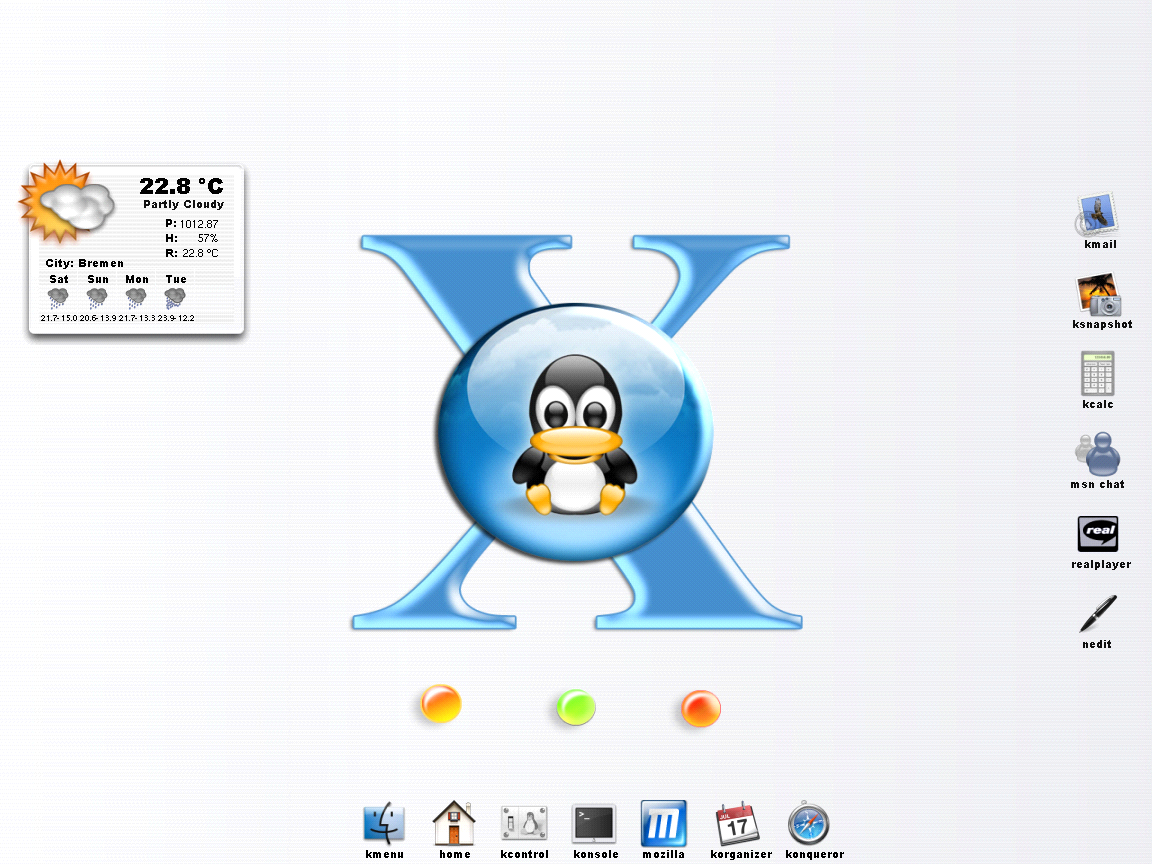Launch kcontrol settings icon
Screen dimensions: 1152x864
pyautogui.click(x=524, y=823)
